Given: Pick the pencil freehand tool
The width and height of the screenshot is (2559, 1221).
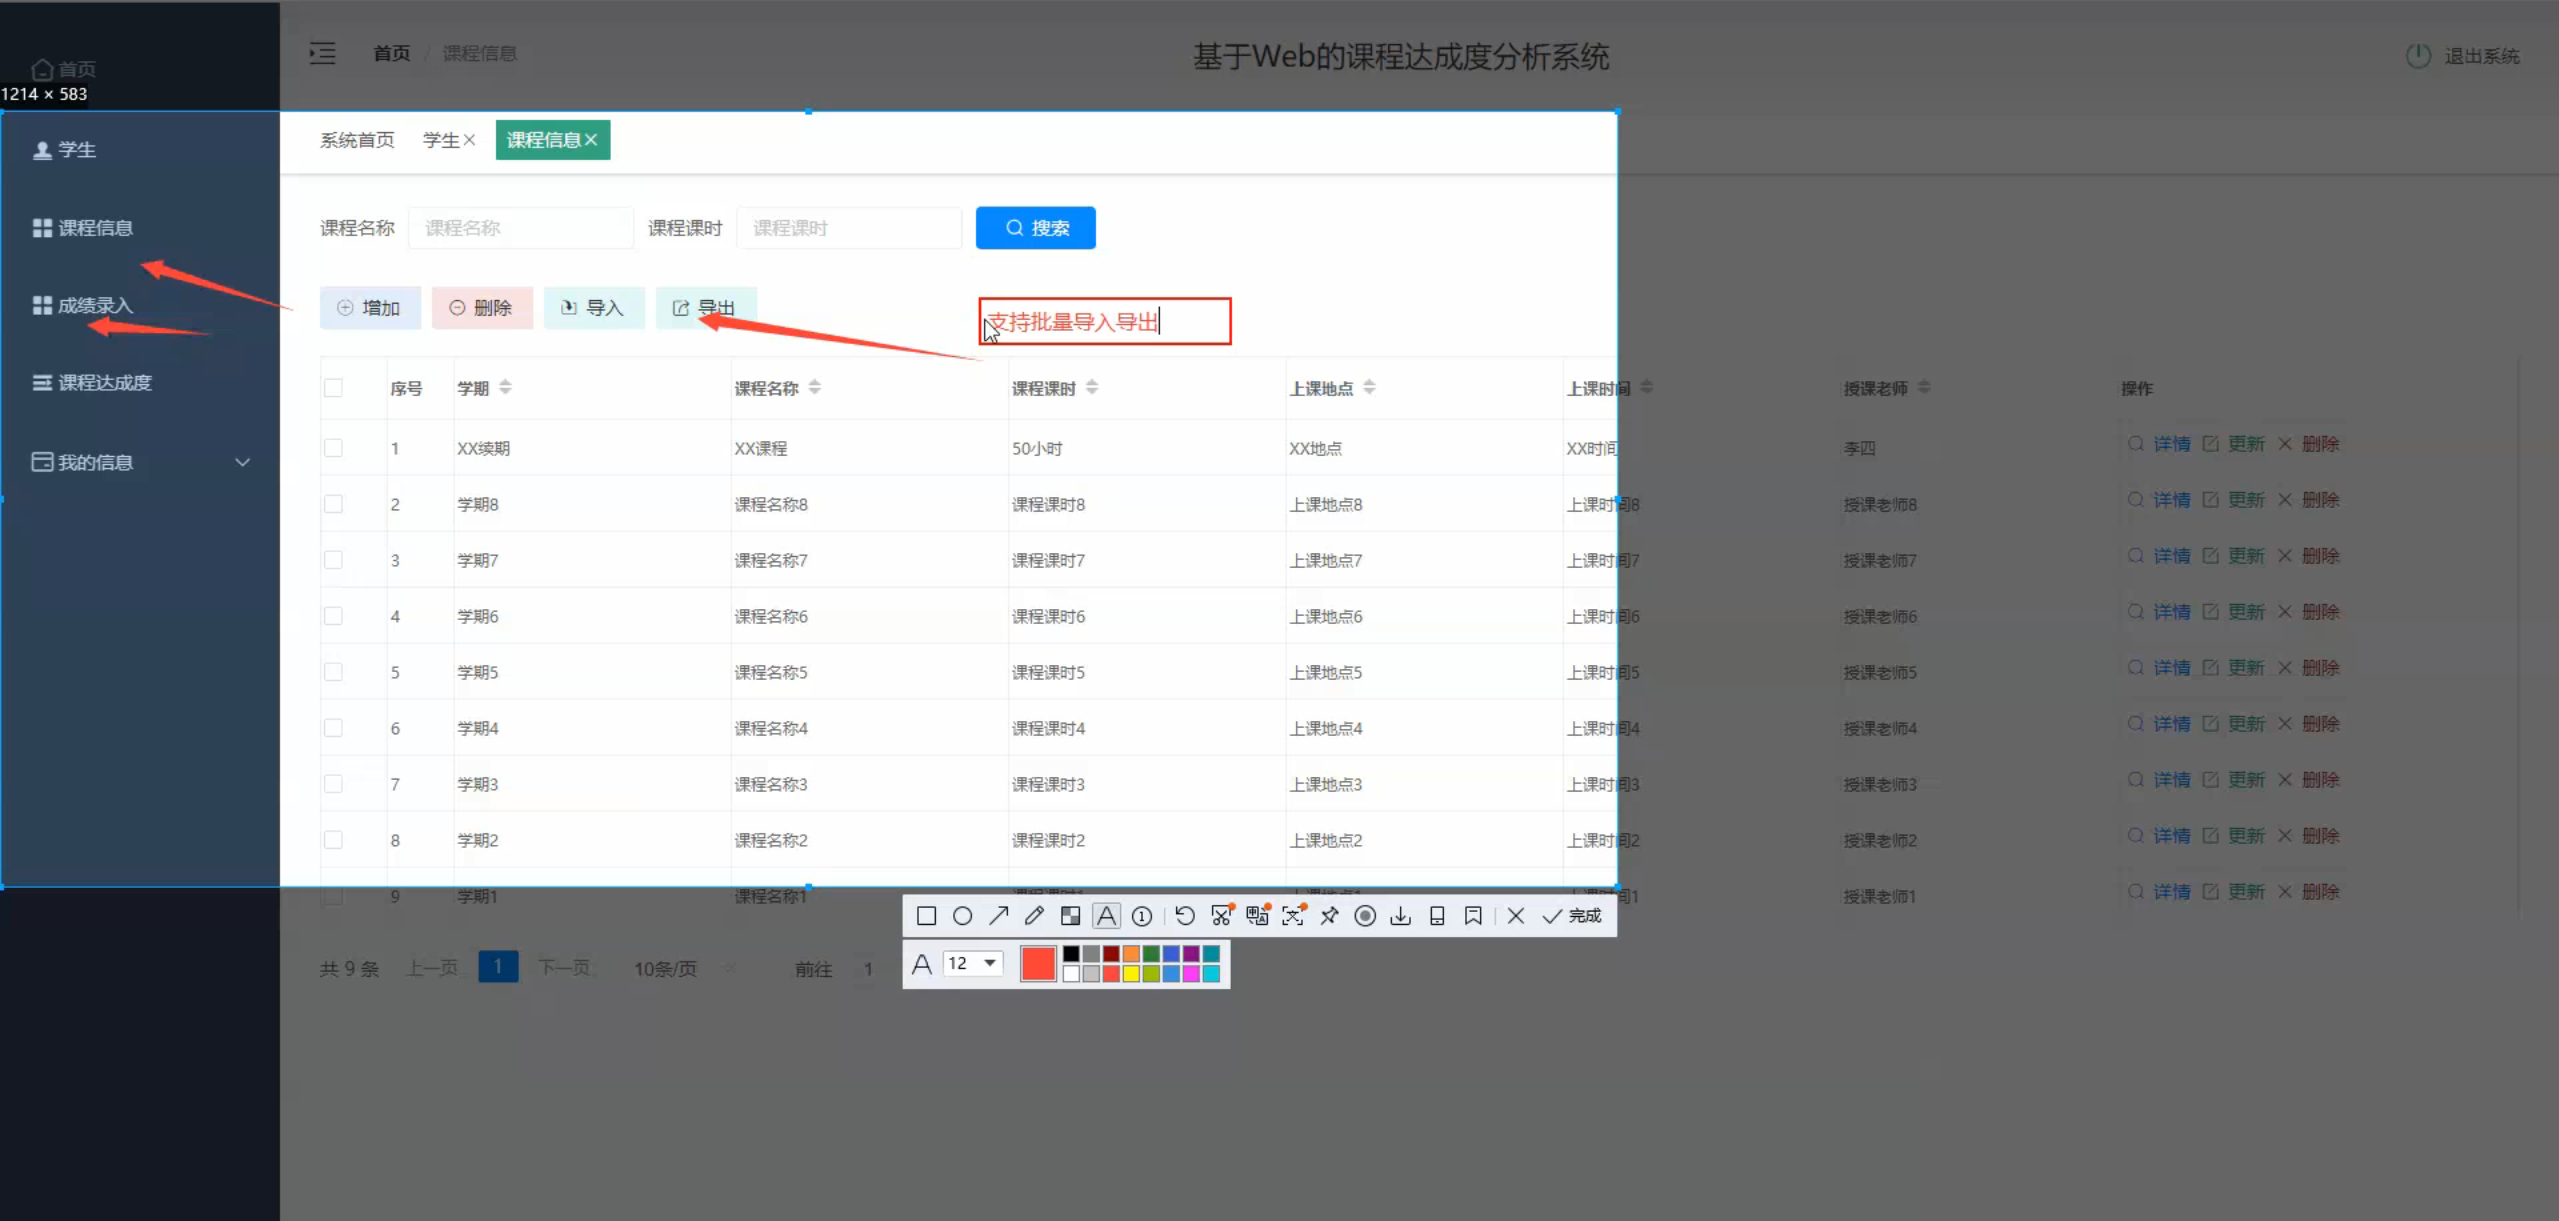Looking at the screenshot, I should [x=1034, y=916].
